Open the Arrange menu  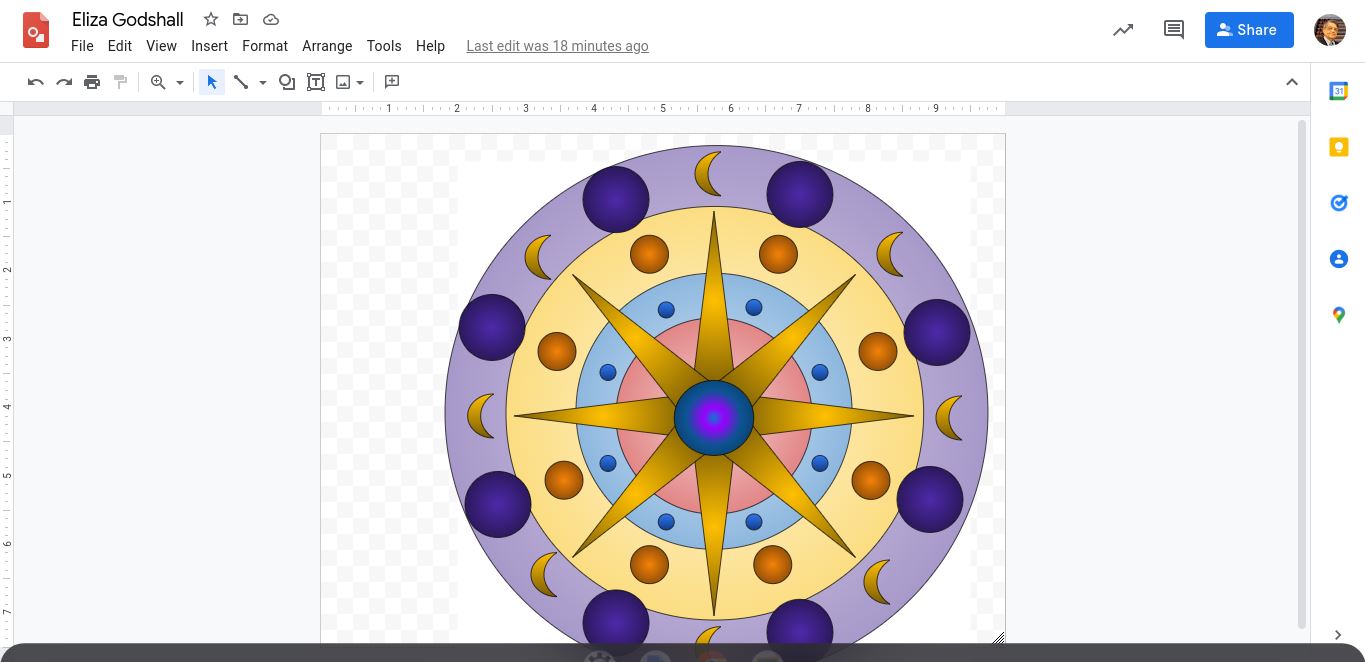[x=327, y=46]
